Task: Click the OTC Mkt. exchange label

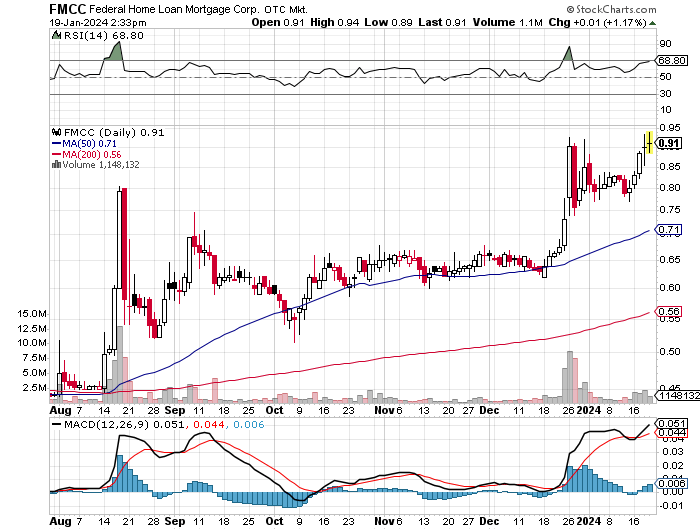Action: point(286,9)
